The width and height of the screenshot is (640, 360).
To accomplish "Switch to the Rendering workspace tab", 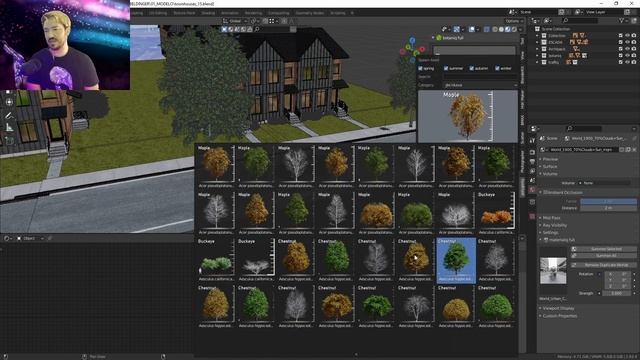I will (253, 13).
